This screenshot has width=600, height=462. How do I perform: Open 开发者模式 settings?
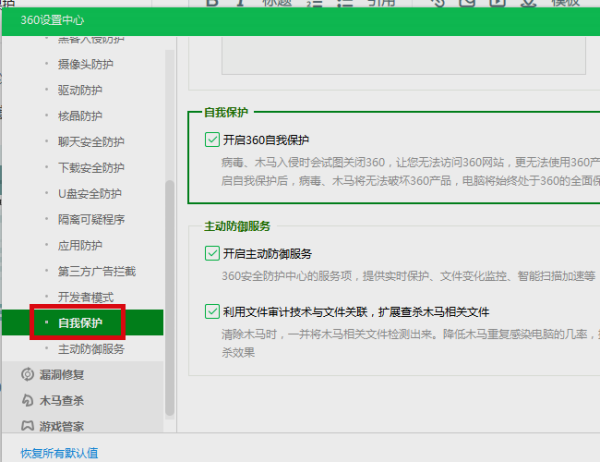[86, 297]
